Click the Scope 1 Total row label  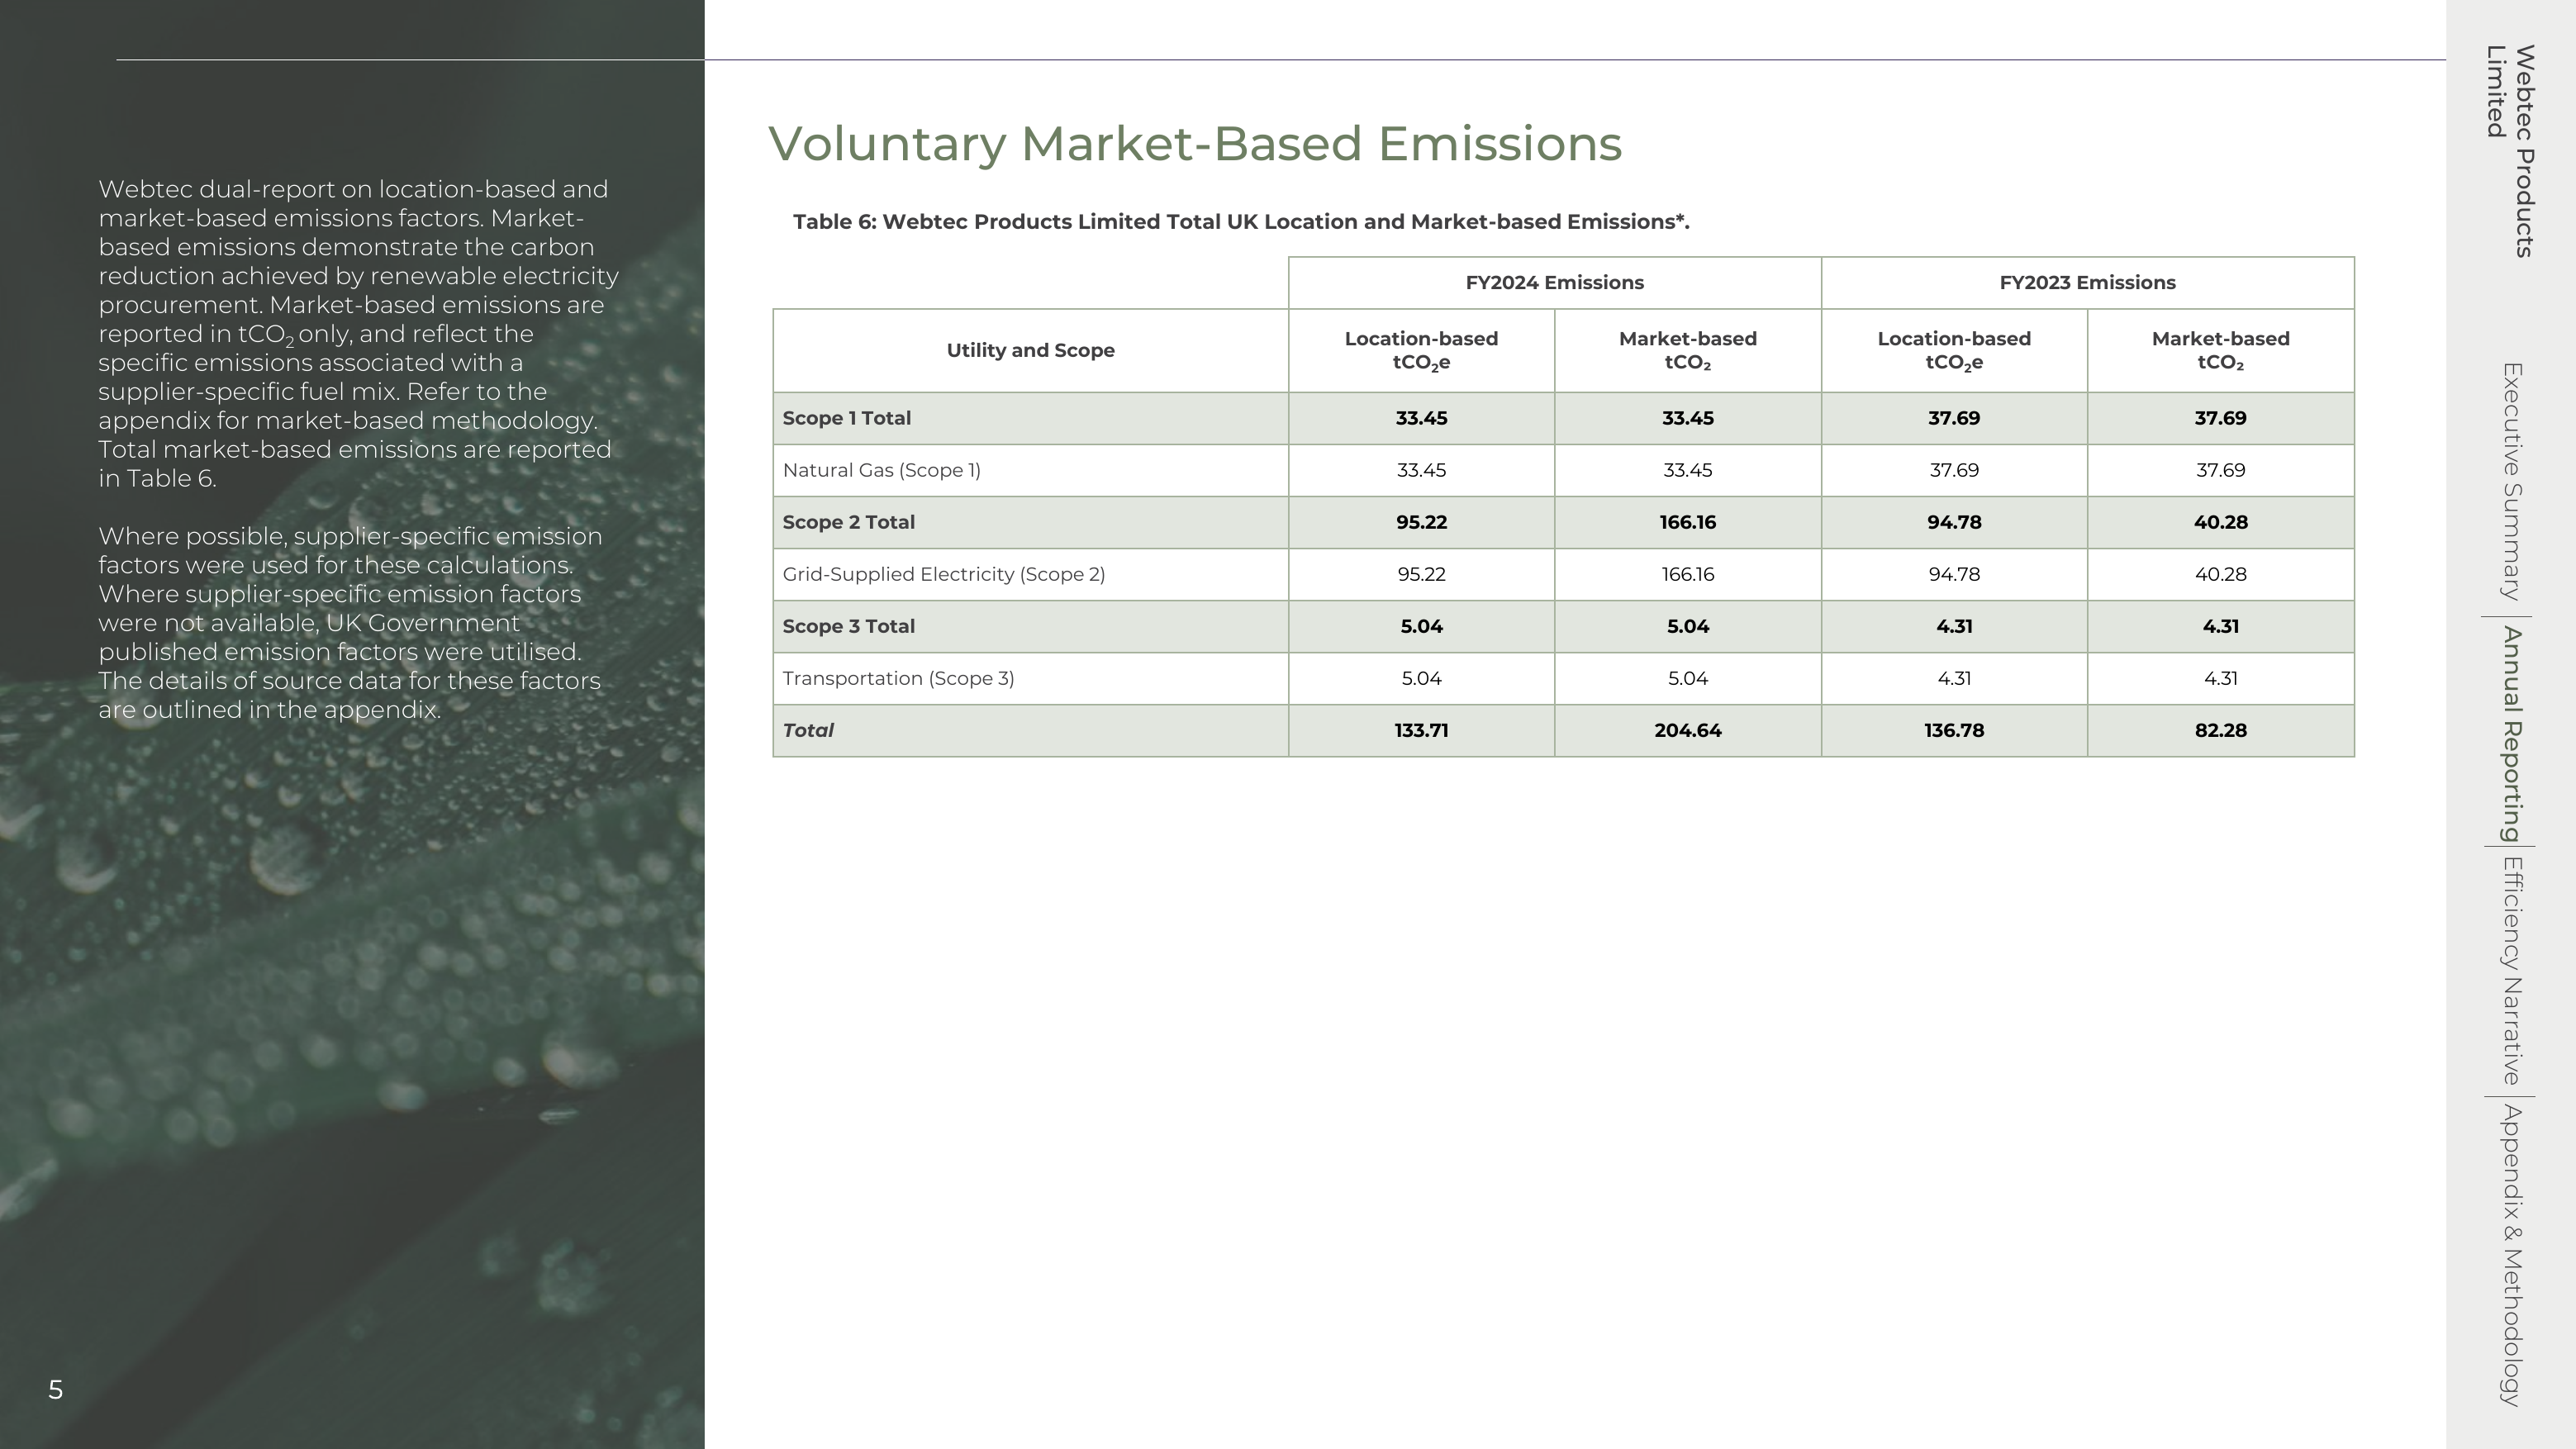coord(846,418)
